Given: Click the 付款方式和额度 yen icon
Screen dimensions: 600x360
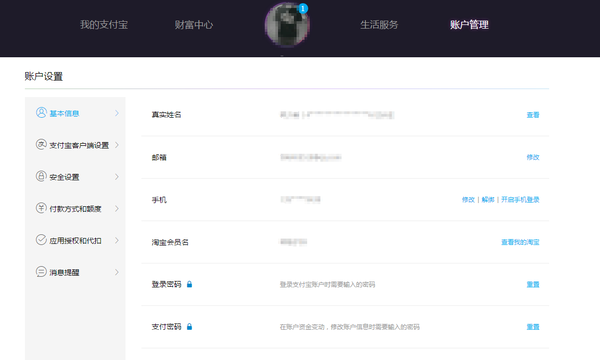Looking at the screenshot, I should 41,208.
